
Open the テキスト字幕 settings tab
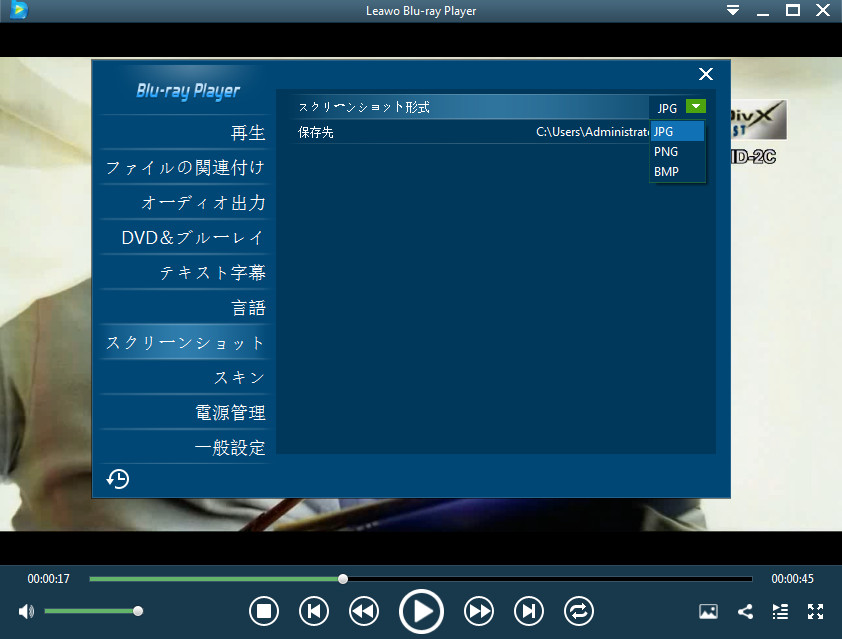tap(185, 272)
